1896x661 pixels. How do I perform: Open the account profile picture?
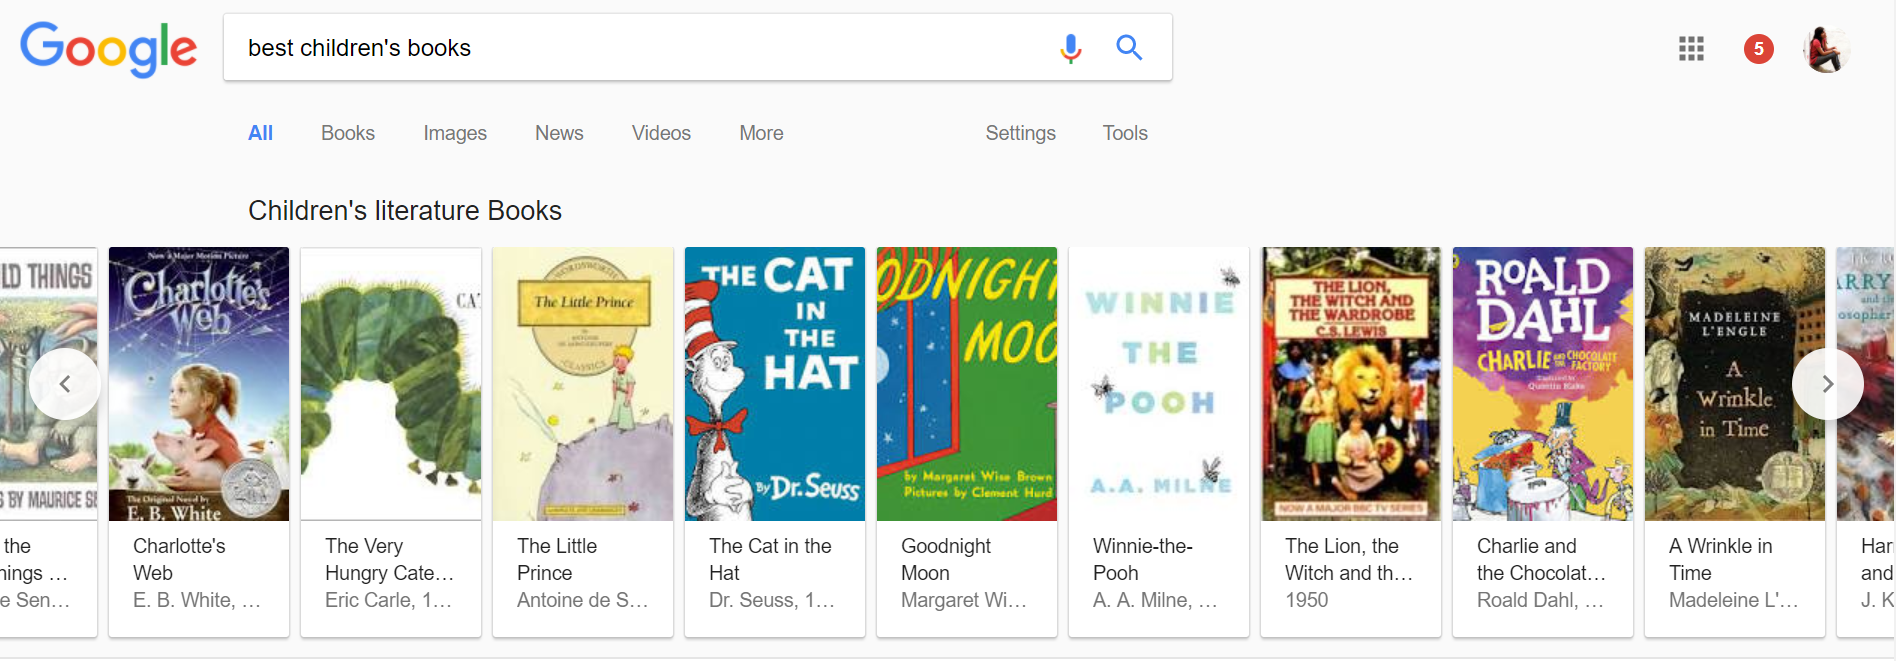[1827, 48]
